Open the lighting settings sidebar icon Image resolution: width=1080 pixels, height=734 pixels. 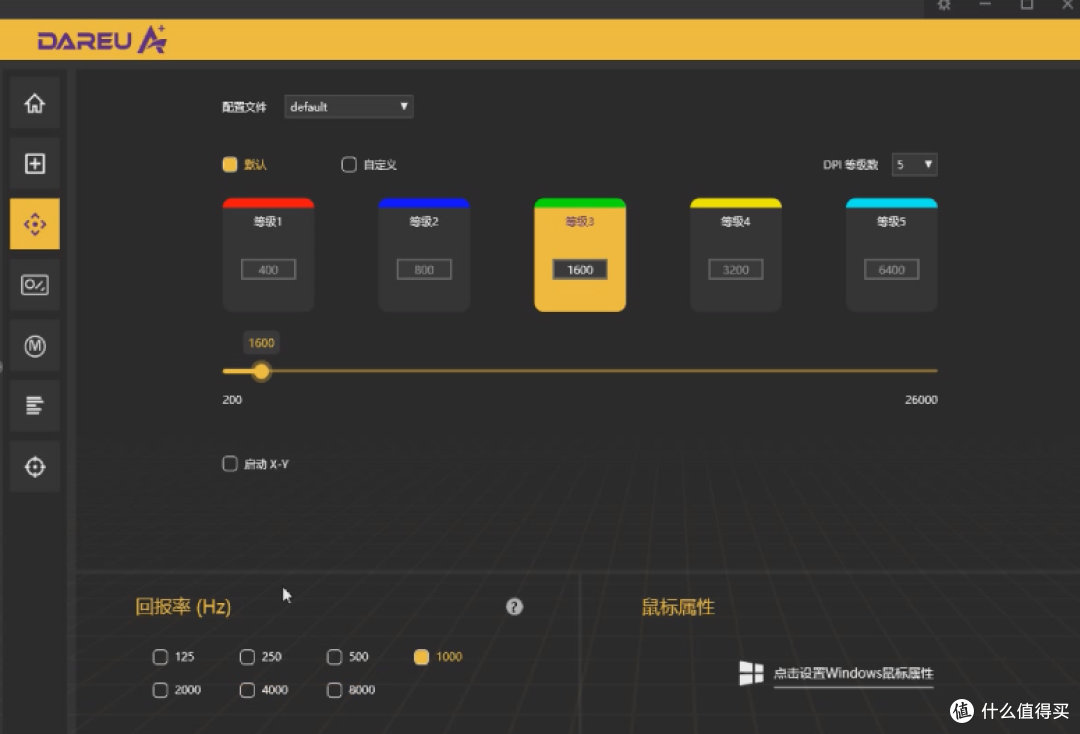(x=34, y=285)
